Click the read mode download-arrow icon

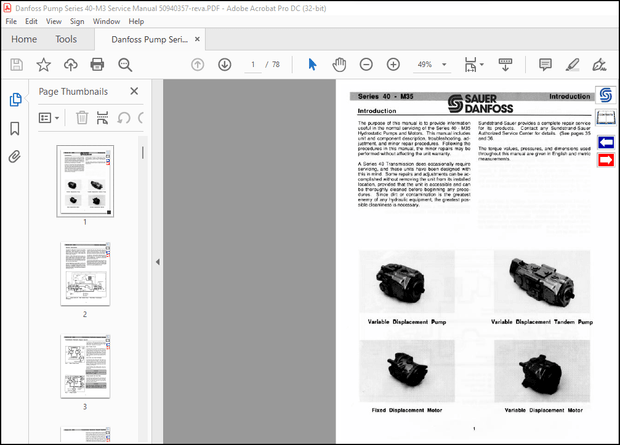(505, 64)
